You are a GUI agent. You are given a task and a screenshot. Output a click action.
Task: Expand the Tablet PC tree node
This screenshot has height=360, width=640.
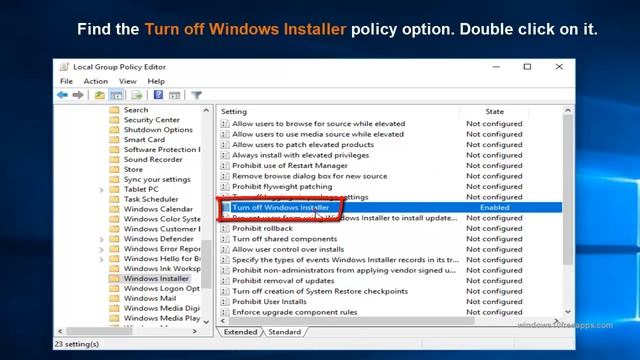[x=102, y=190]
